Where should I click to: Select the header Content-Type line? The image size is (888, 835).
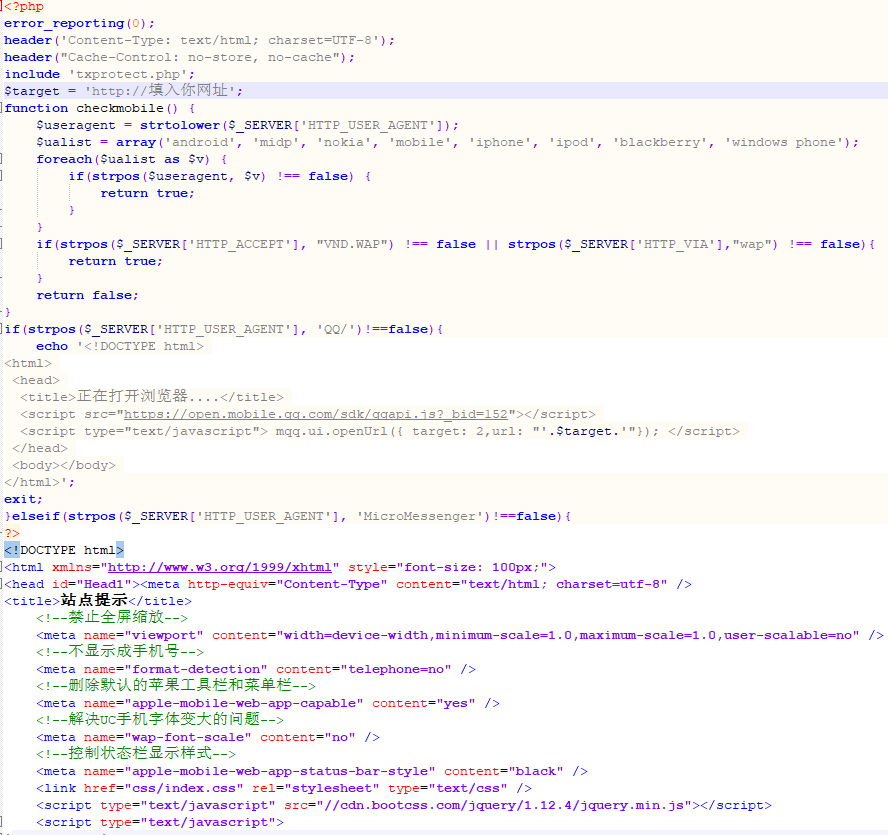tap(199, 41)
